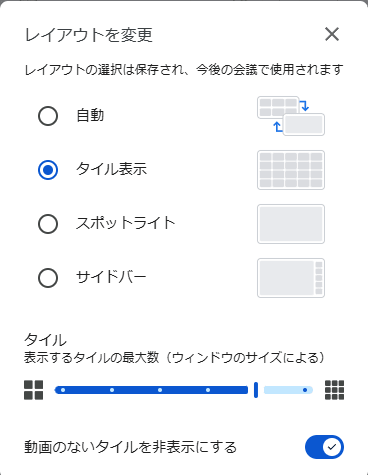Click the tile slider handle
Viewport: 368px width, 475px height.
256,390
